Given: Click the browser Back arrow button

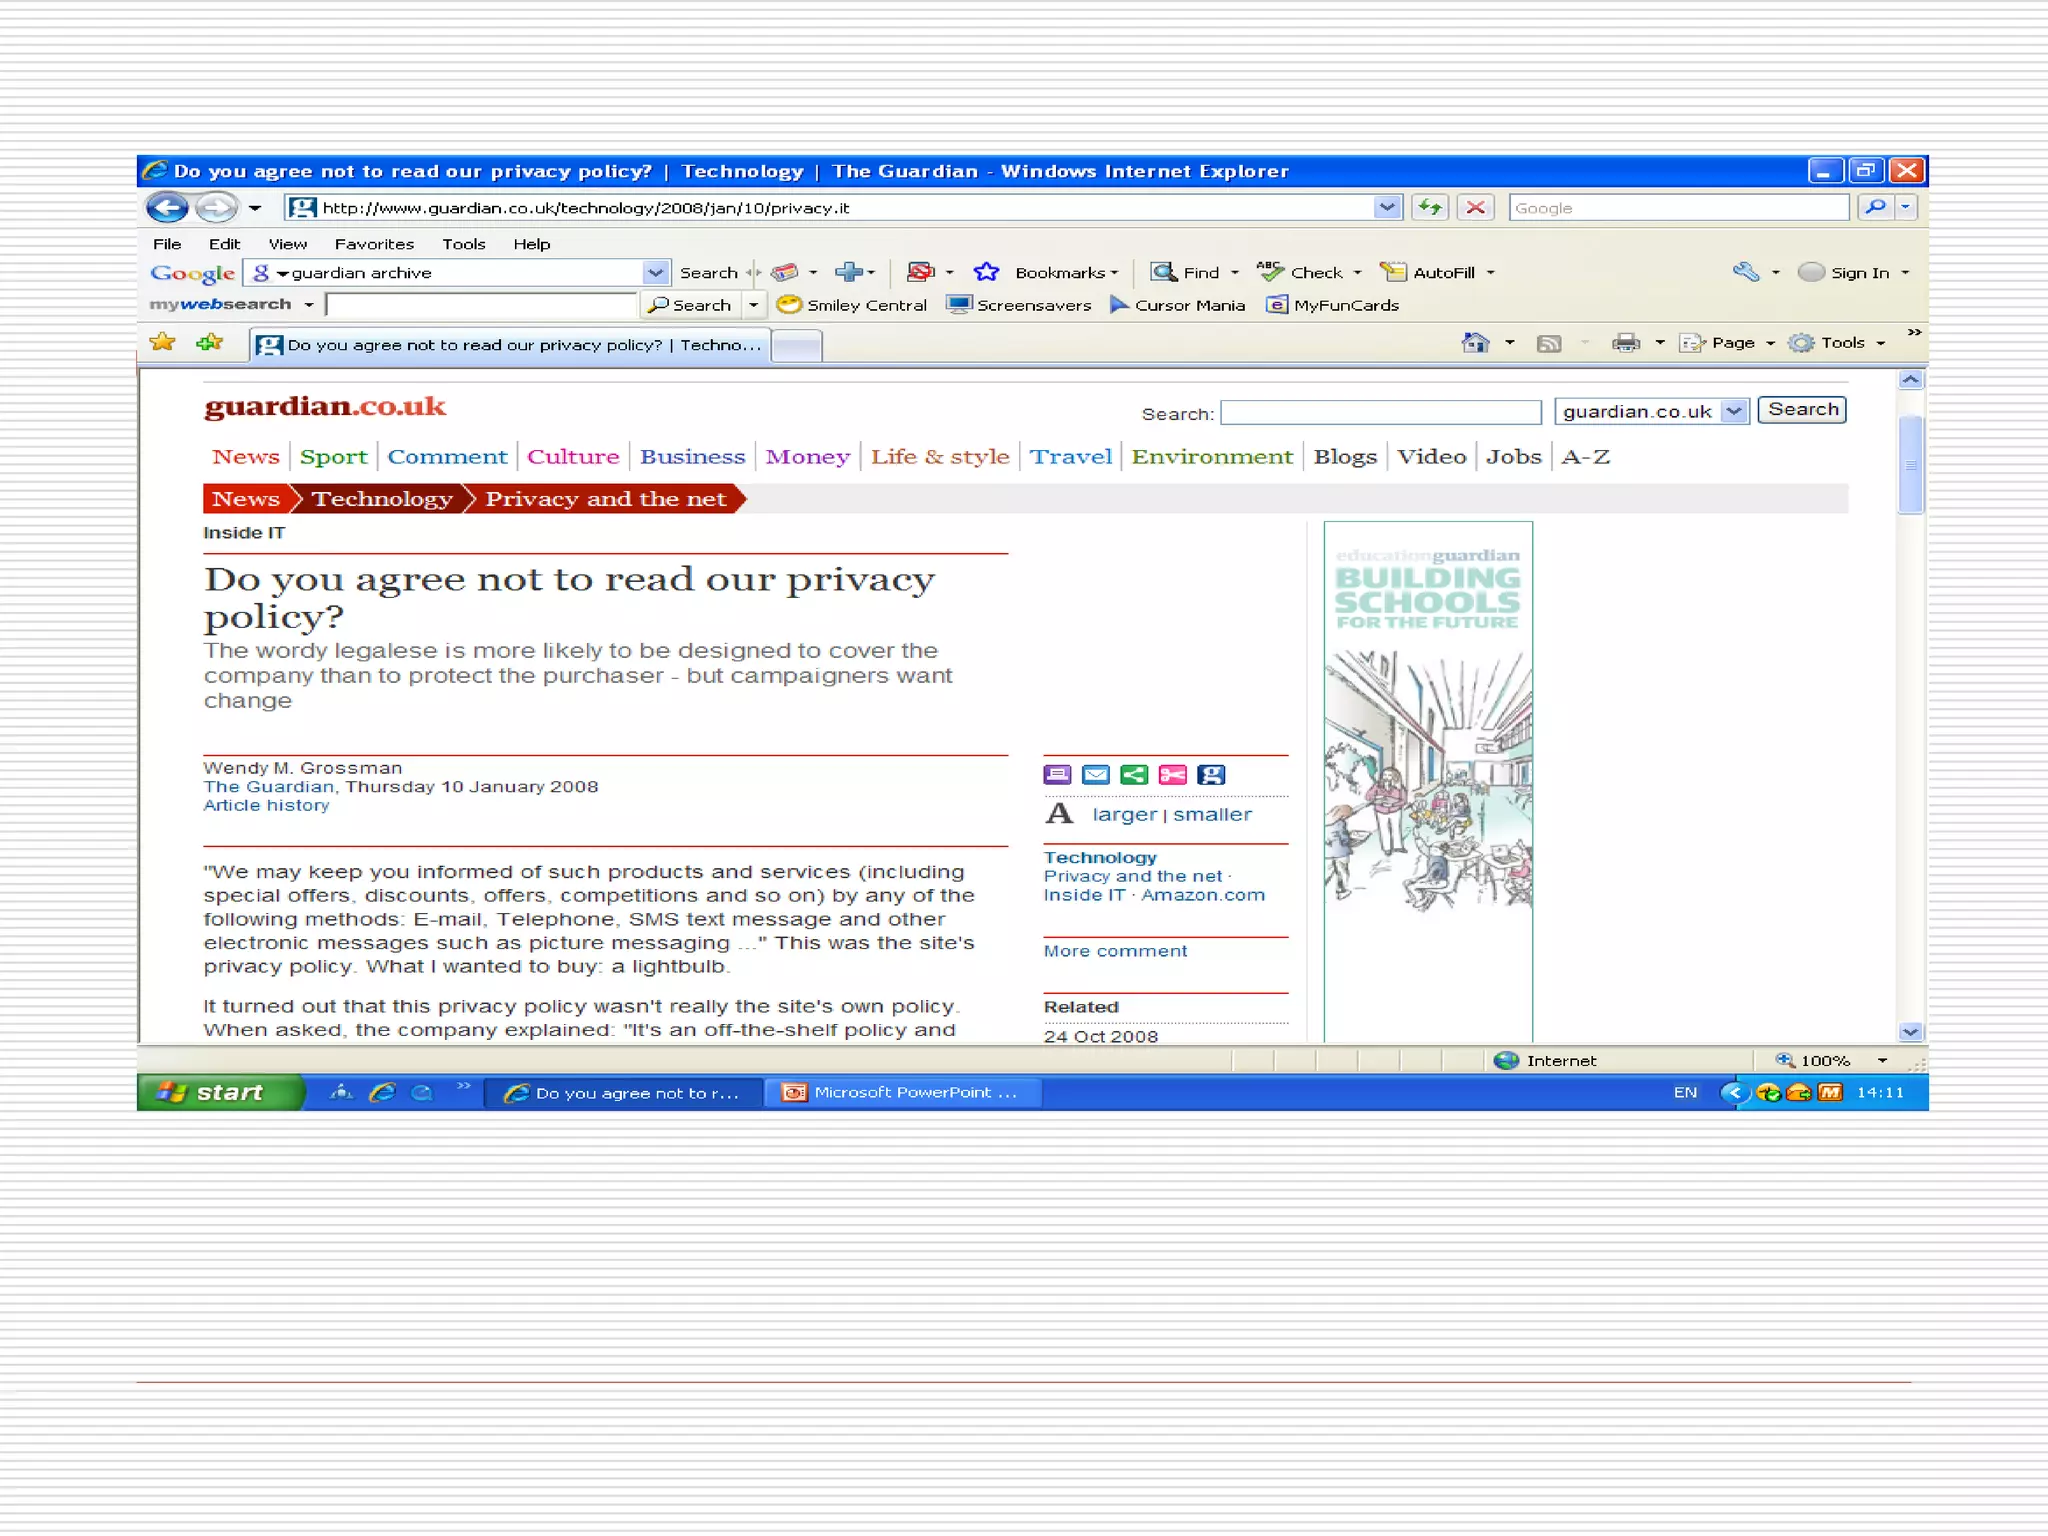Looking at the screenshot, I should click(167, 208).
